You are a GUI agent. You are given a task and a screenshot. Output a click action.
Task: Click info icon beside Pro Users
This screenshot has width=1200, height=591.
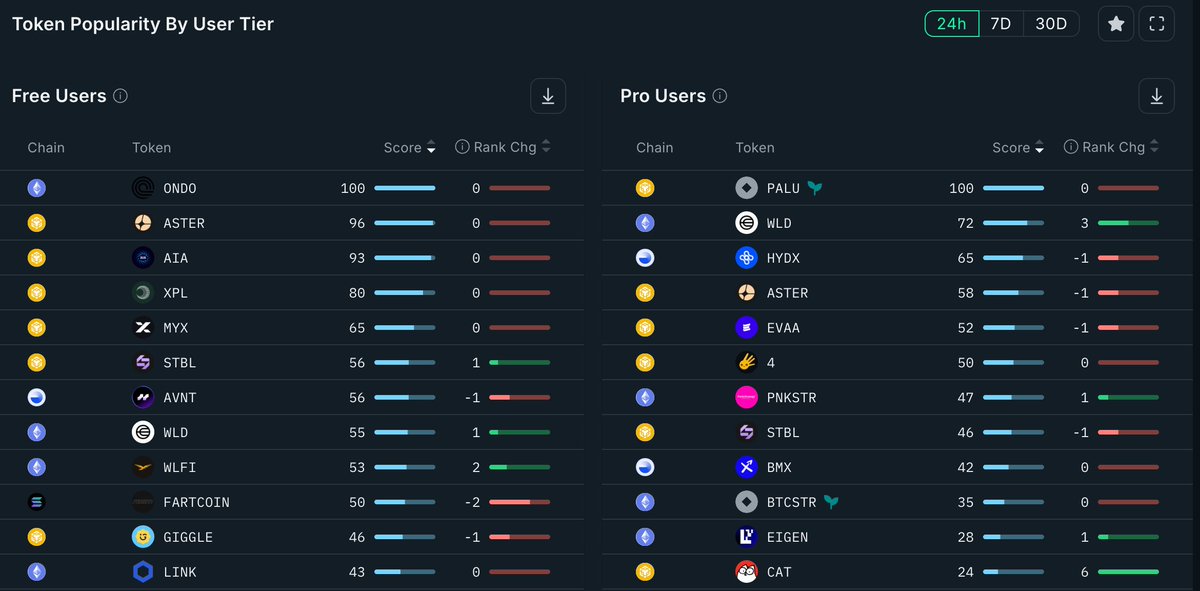click(720, 96)
